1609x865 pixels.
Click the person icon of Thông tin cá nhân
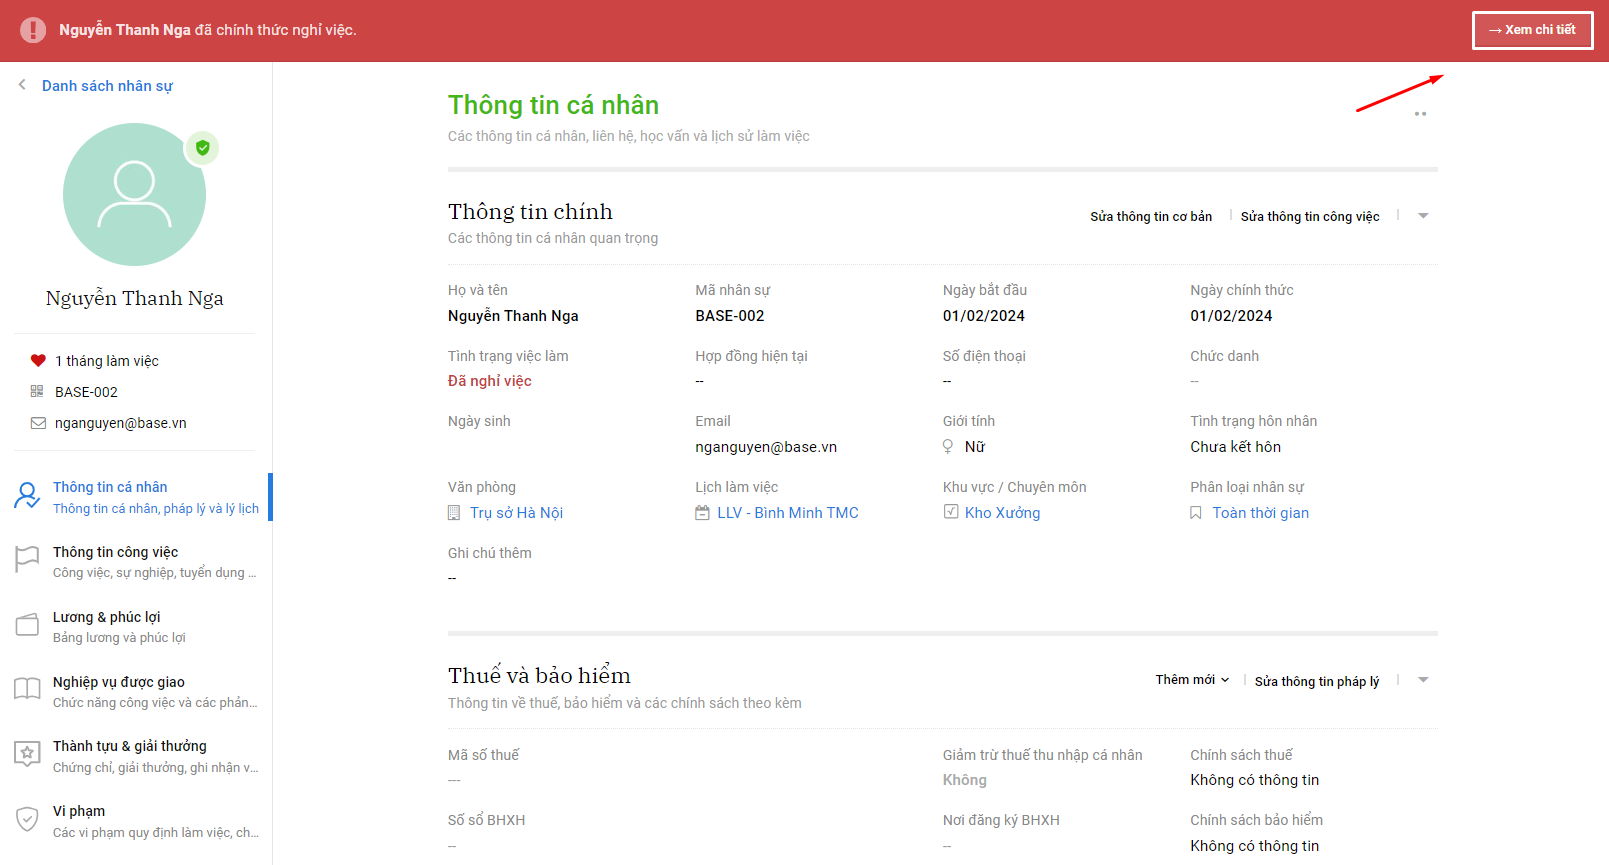27,495
